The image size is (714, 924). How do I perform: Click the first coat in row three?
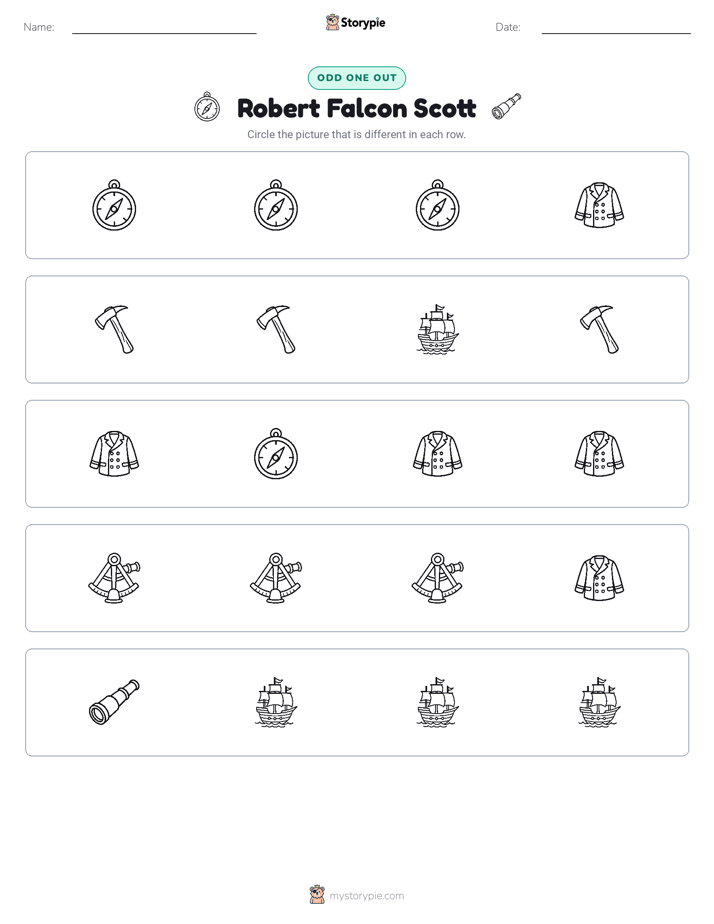tap(114, 454)
